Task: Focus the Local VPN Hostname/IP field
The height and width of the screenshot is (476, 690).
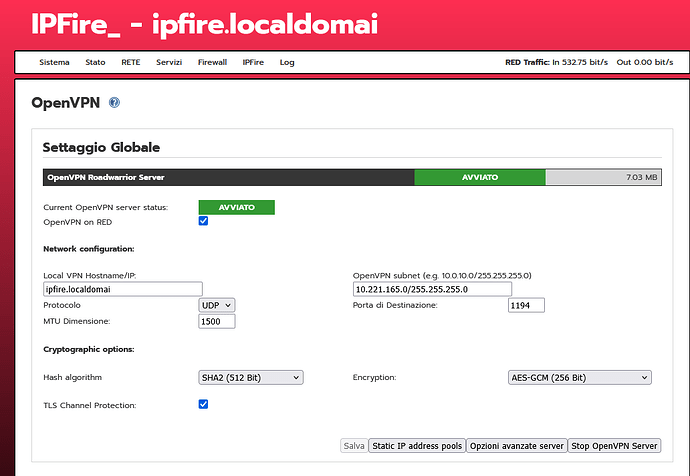Action: [123, 289]
